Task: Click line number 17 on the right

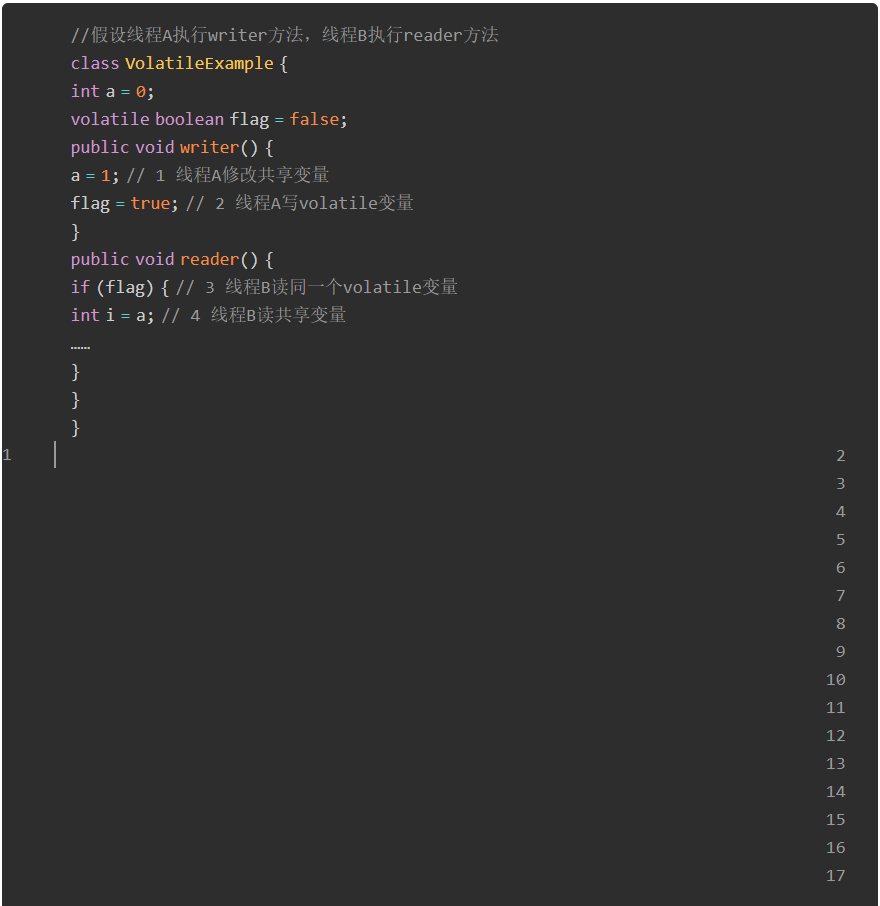Action: [836, 876]
